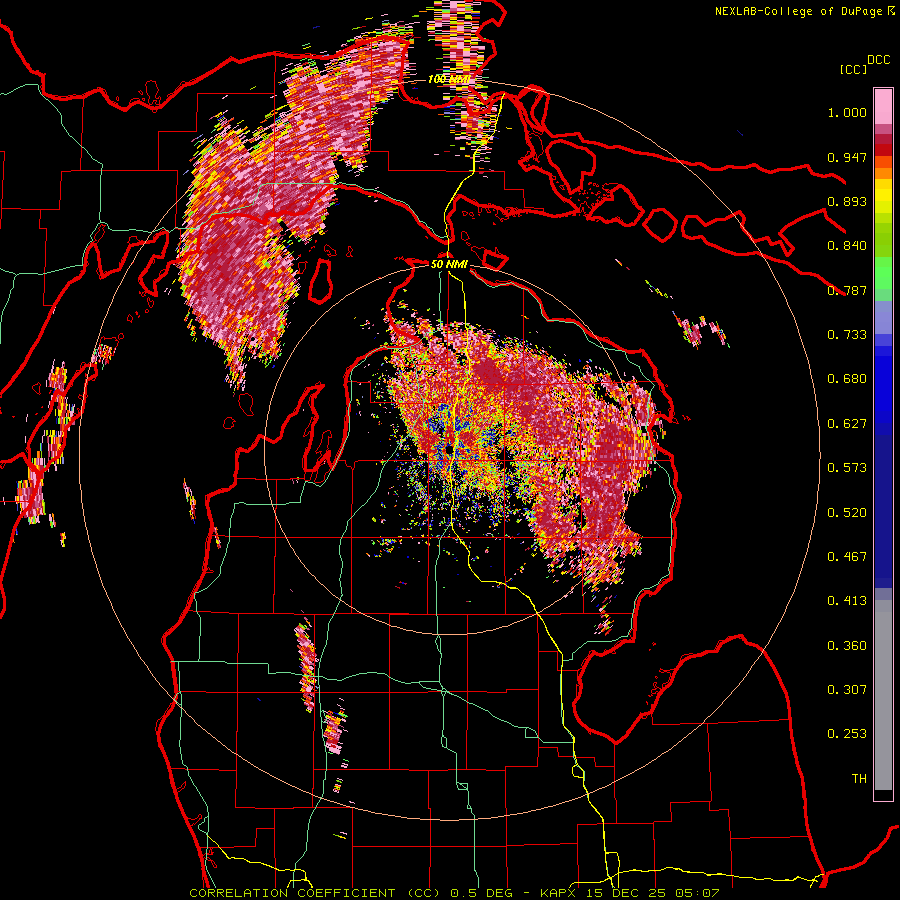Screen dimensions: 900x900
Task: Click the 0.573 scale value
Action: [847, 468]
